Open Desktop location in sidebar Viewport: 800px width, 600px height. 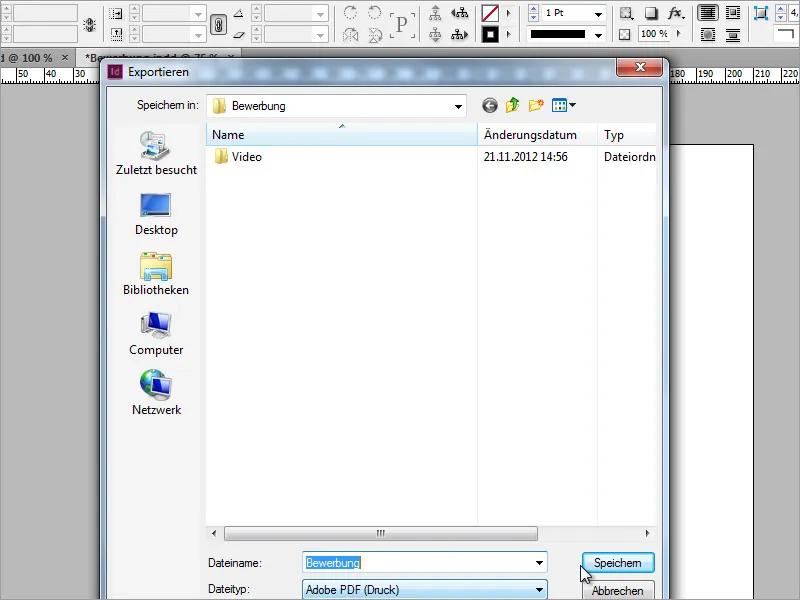point(156,214)
